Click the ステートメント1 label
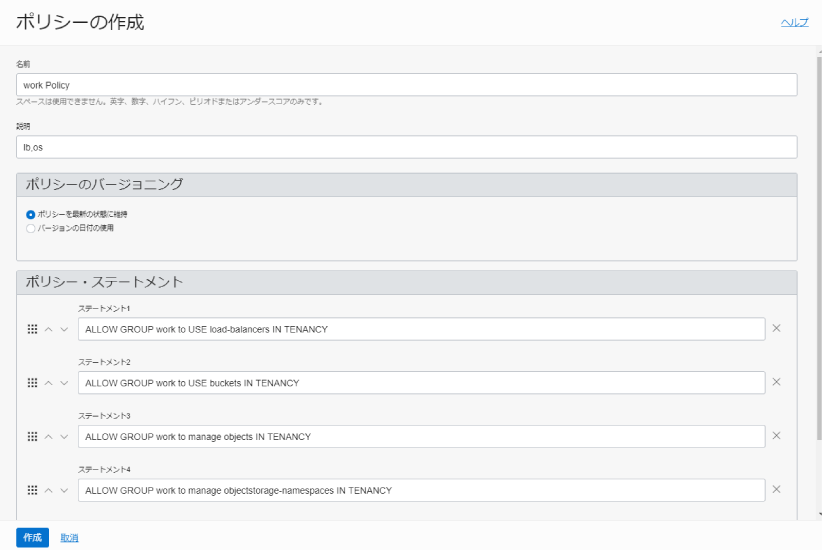This screenshot has width=822, height=550. click(104, 308)
